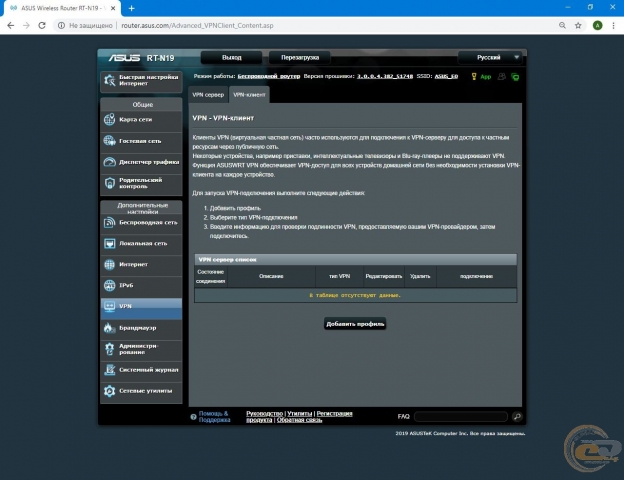Open the Регистрация продукта link
This screenshot has height=480, width=624.
[335, 414]
